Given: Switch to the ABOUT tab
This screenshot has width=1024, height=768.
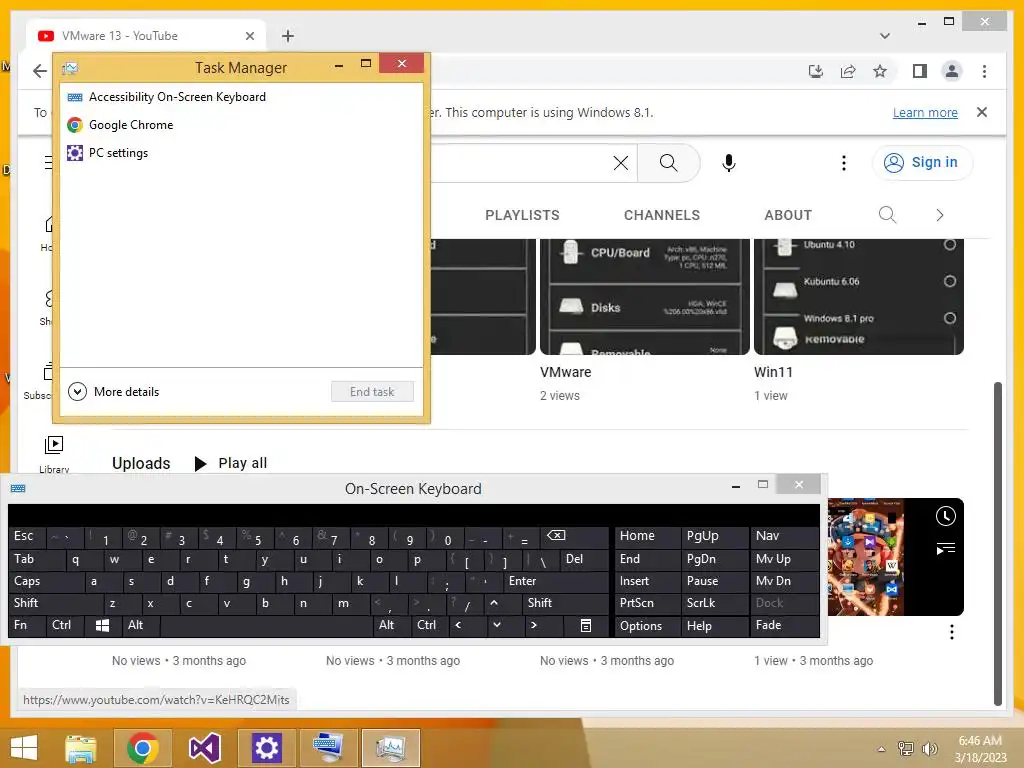Looking at the screenshot, I should (x=788, y=215).
